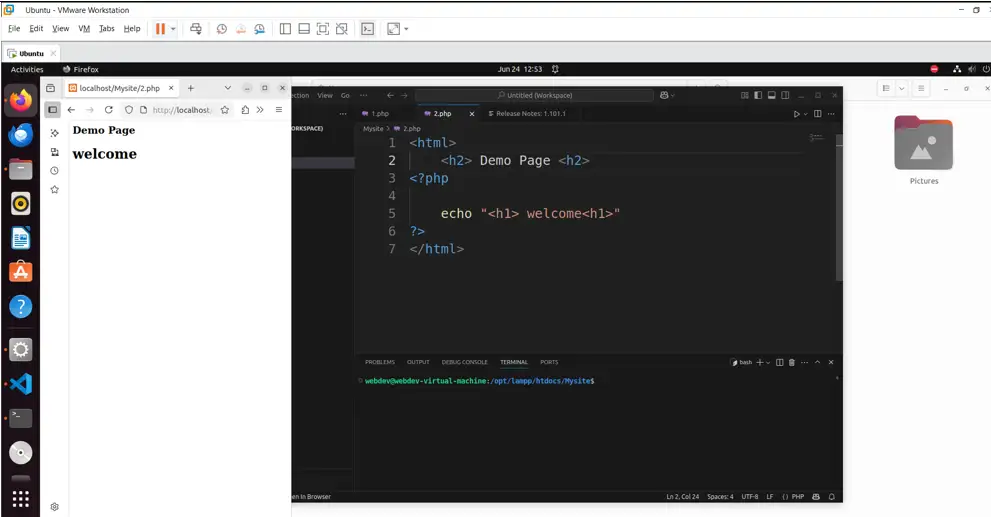Click the Activities button in the top bar
The image size is (991, 517).
[27, 69]
